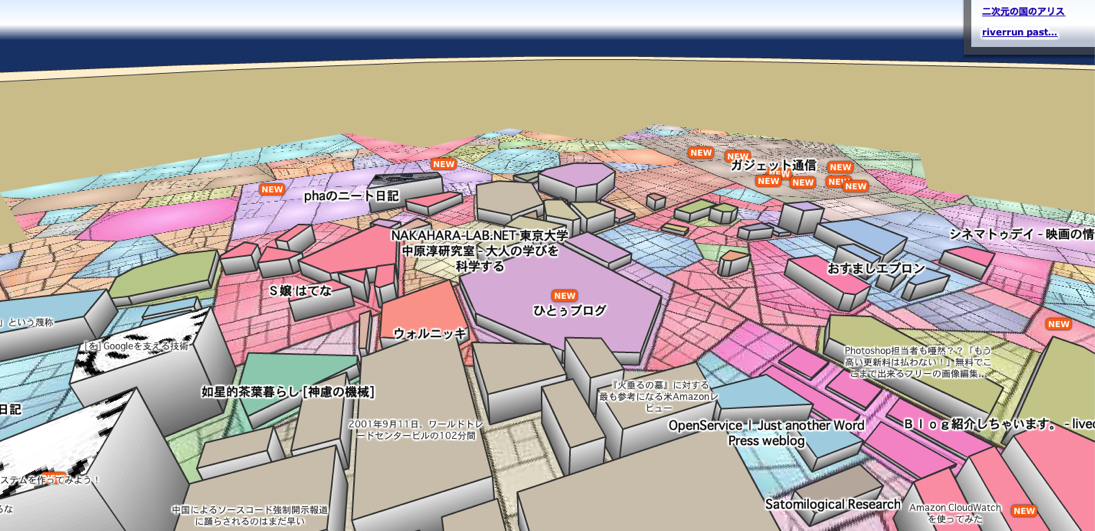Click the NEW badge beside Amazon CloudWatch label

1024,511
